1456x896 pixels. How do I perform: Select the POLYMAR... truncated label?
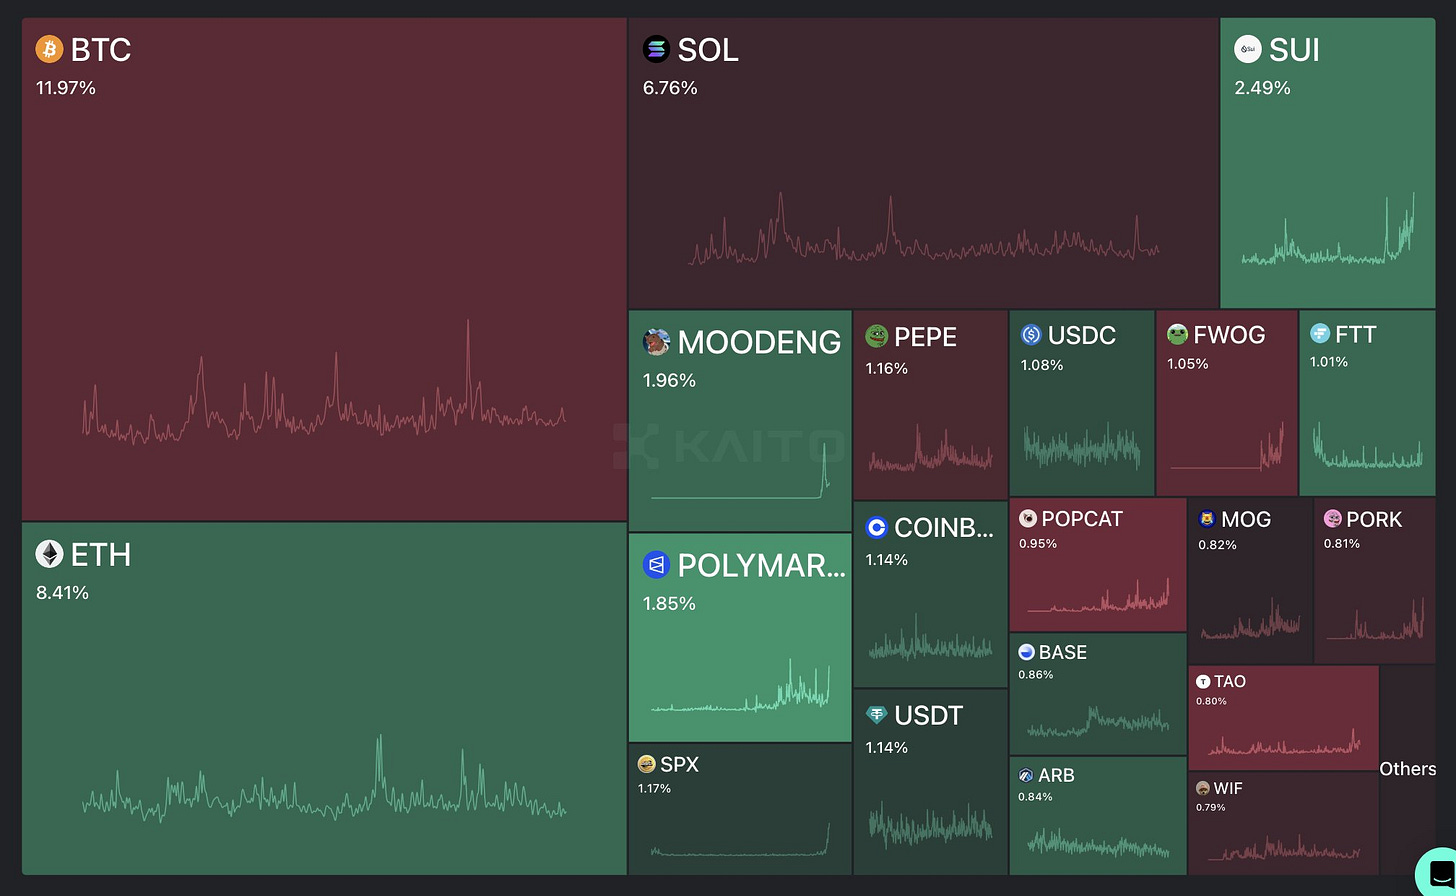[x=761, y=566]
